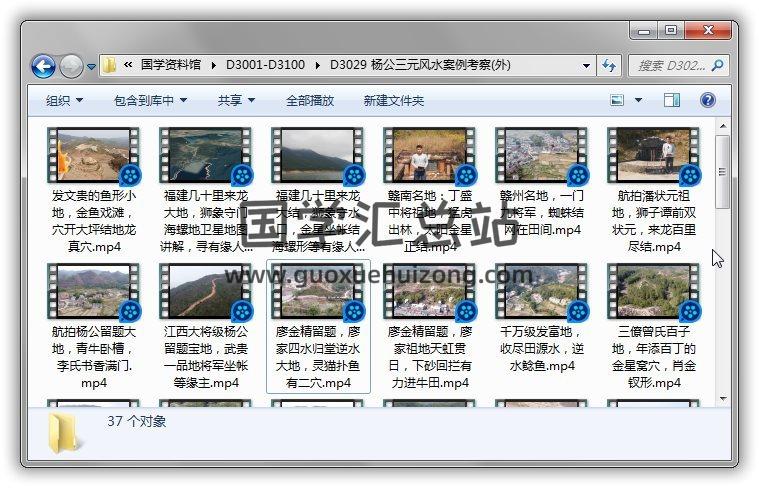Screen dimensions: 759x488
Task: Click the Forward navigation arrow button
Action: click(x=71, y=66)
